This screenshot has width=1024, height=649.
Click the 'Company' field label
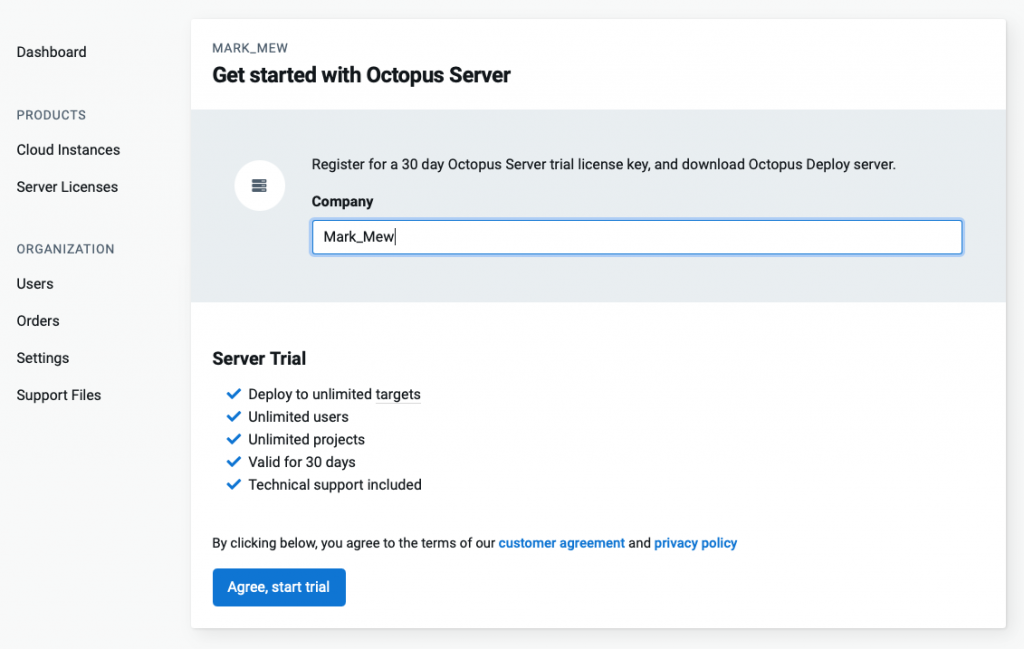(342, 202)
